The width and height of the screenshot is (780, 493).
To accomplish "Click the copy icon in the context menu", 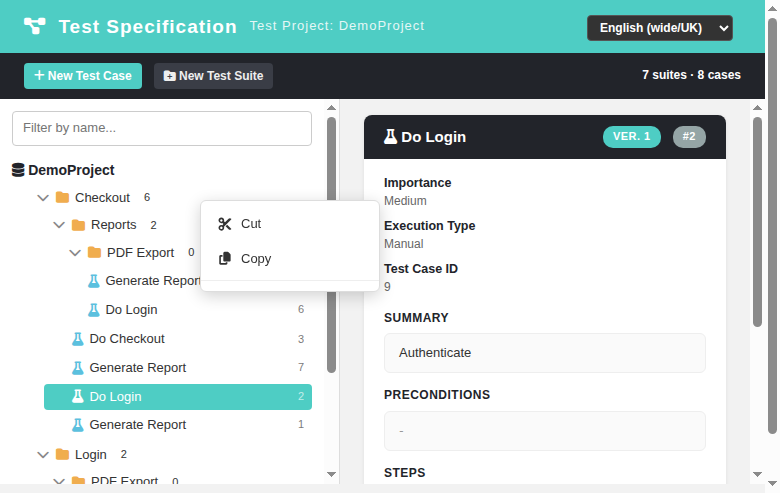I will coord(225,259).
